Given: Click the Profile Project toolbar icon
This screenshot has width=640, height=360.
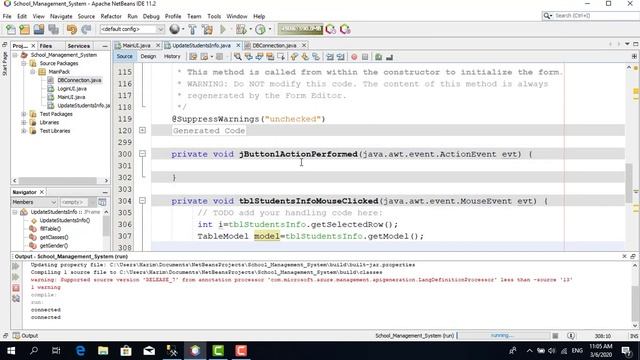Looking at the screenshot, I should click(260, 29).
